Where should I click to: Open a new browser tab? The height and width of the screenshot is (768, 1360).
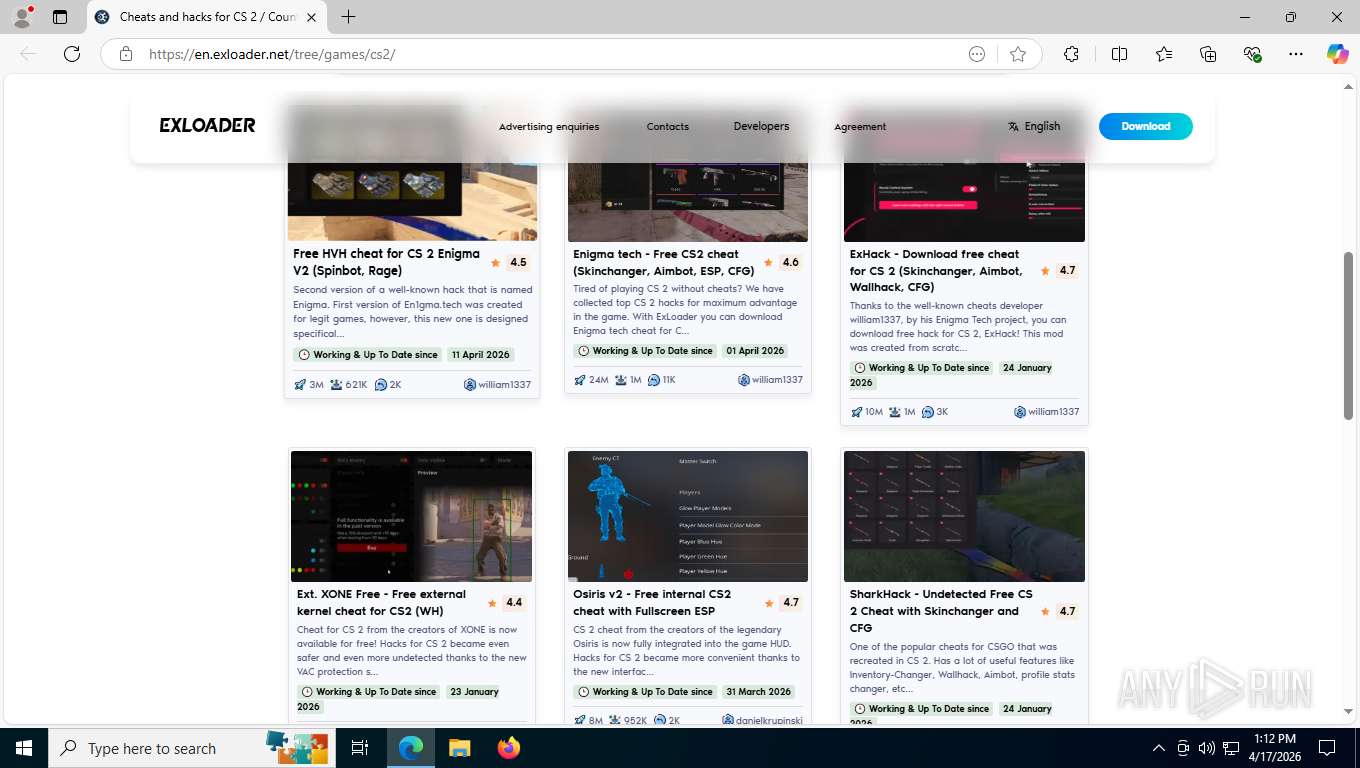[x=348, y=17]
